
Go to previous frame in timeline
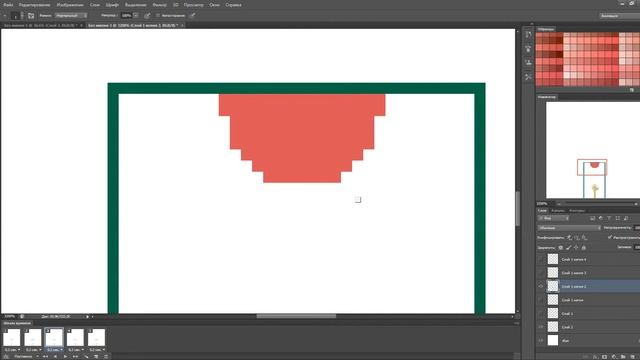tap(56, 356)
